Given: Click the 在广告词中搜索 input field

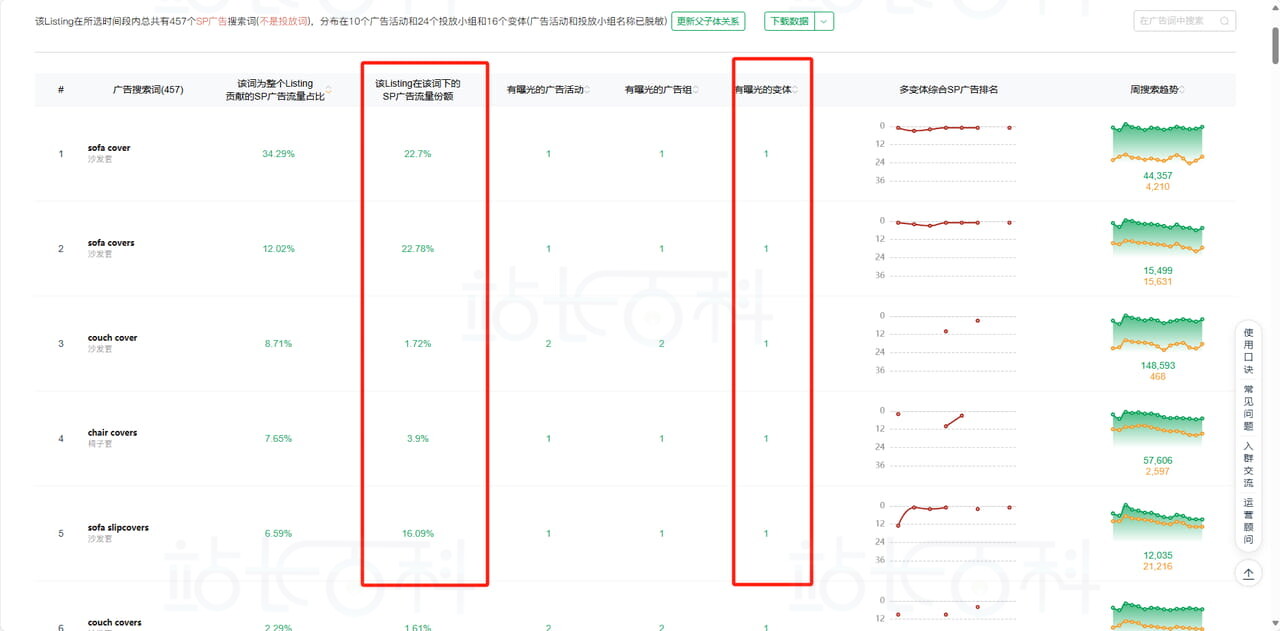Looking at the screenshot, I should click(1185, 21).
